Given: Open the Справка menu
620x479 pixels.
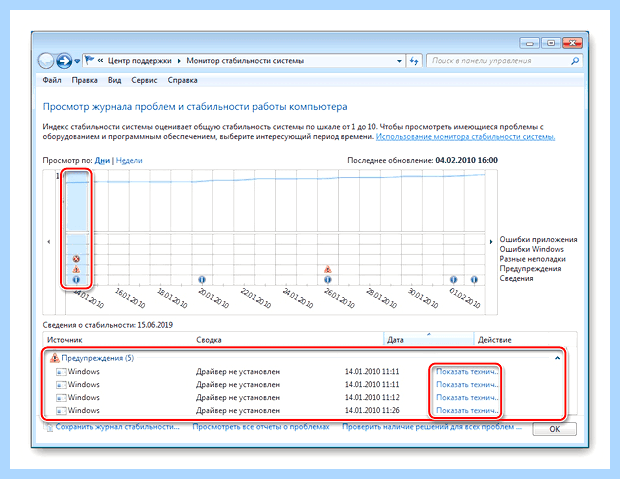Looking at the screenshot, I should [x=182, y=80].
